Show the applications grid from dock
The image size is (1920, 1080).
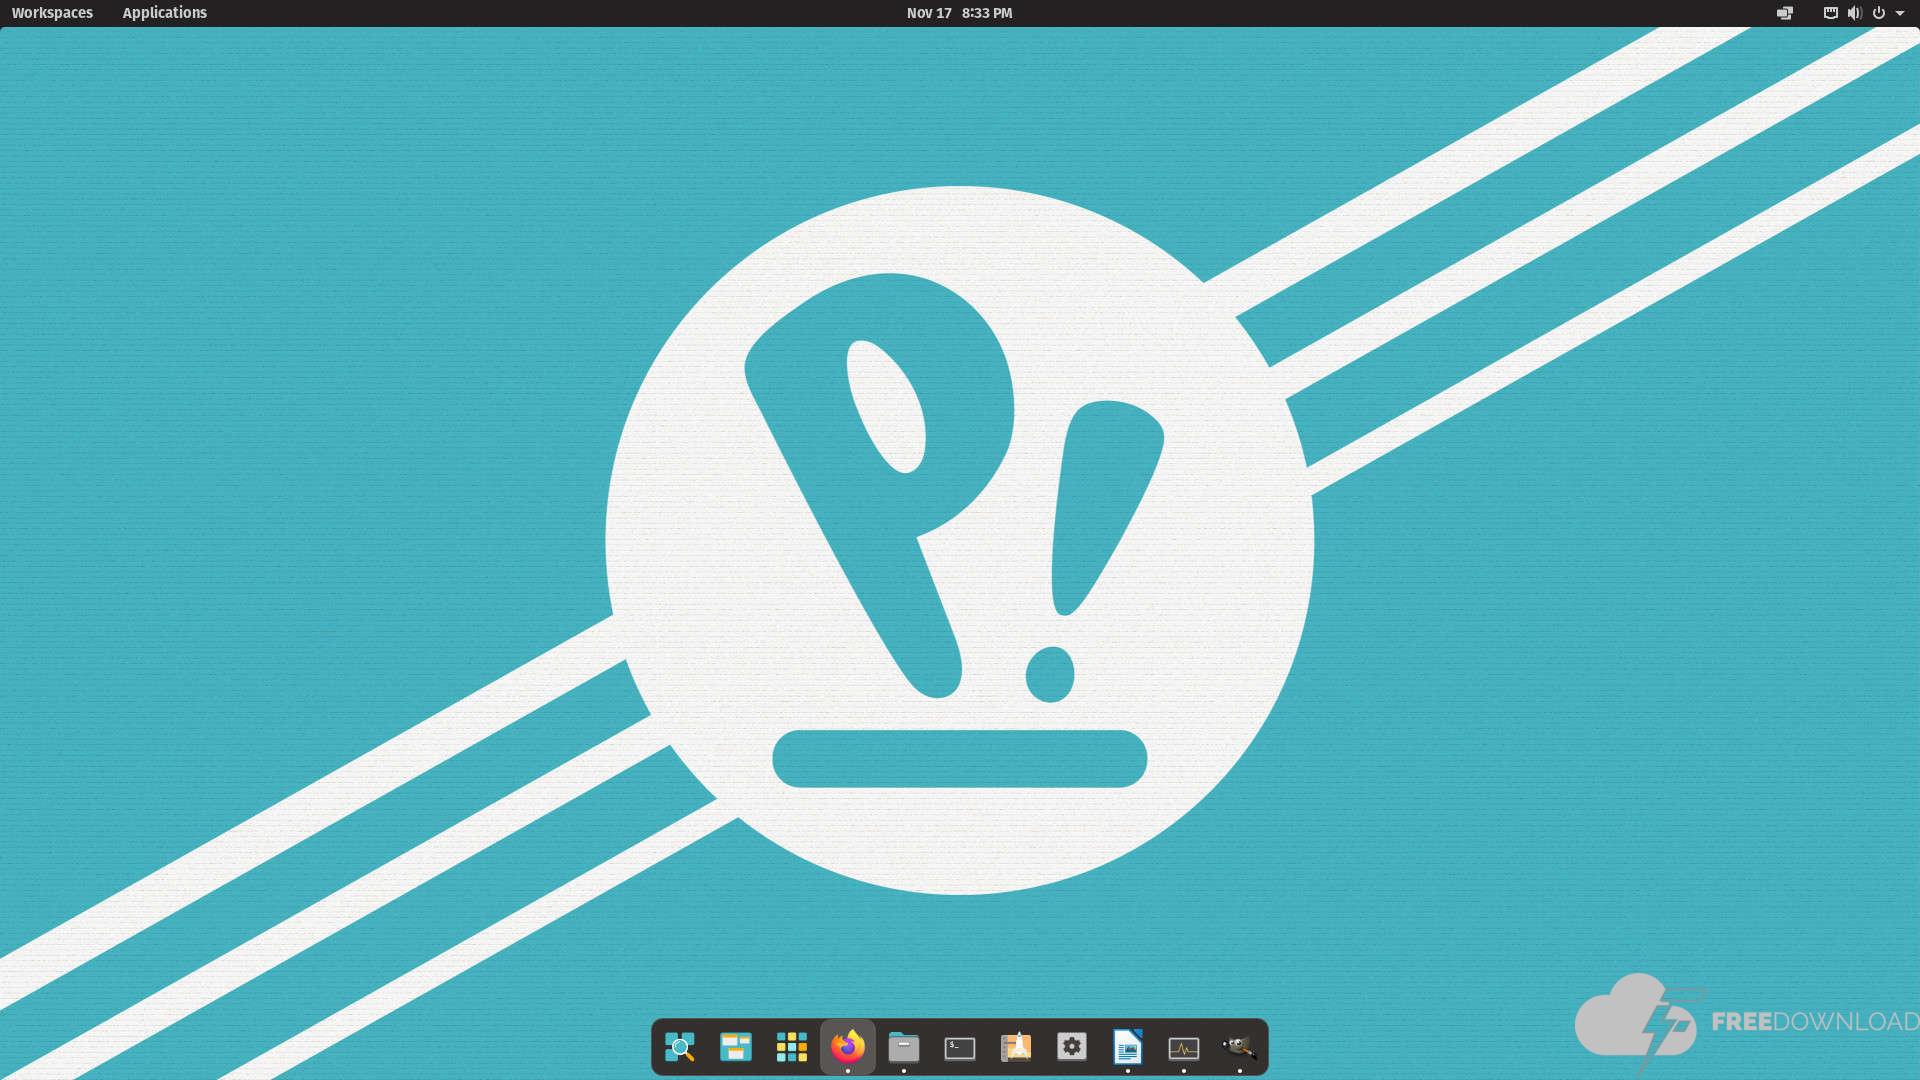pyautogui.click(x=792, y=1047)
